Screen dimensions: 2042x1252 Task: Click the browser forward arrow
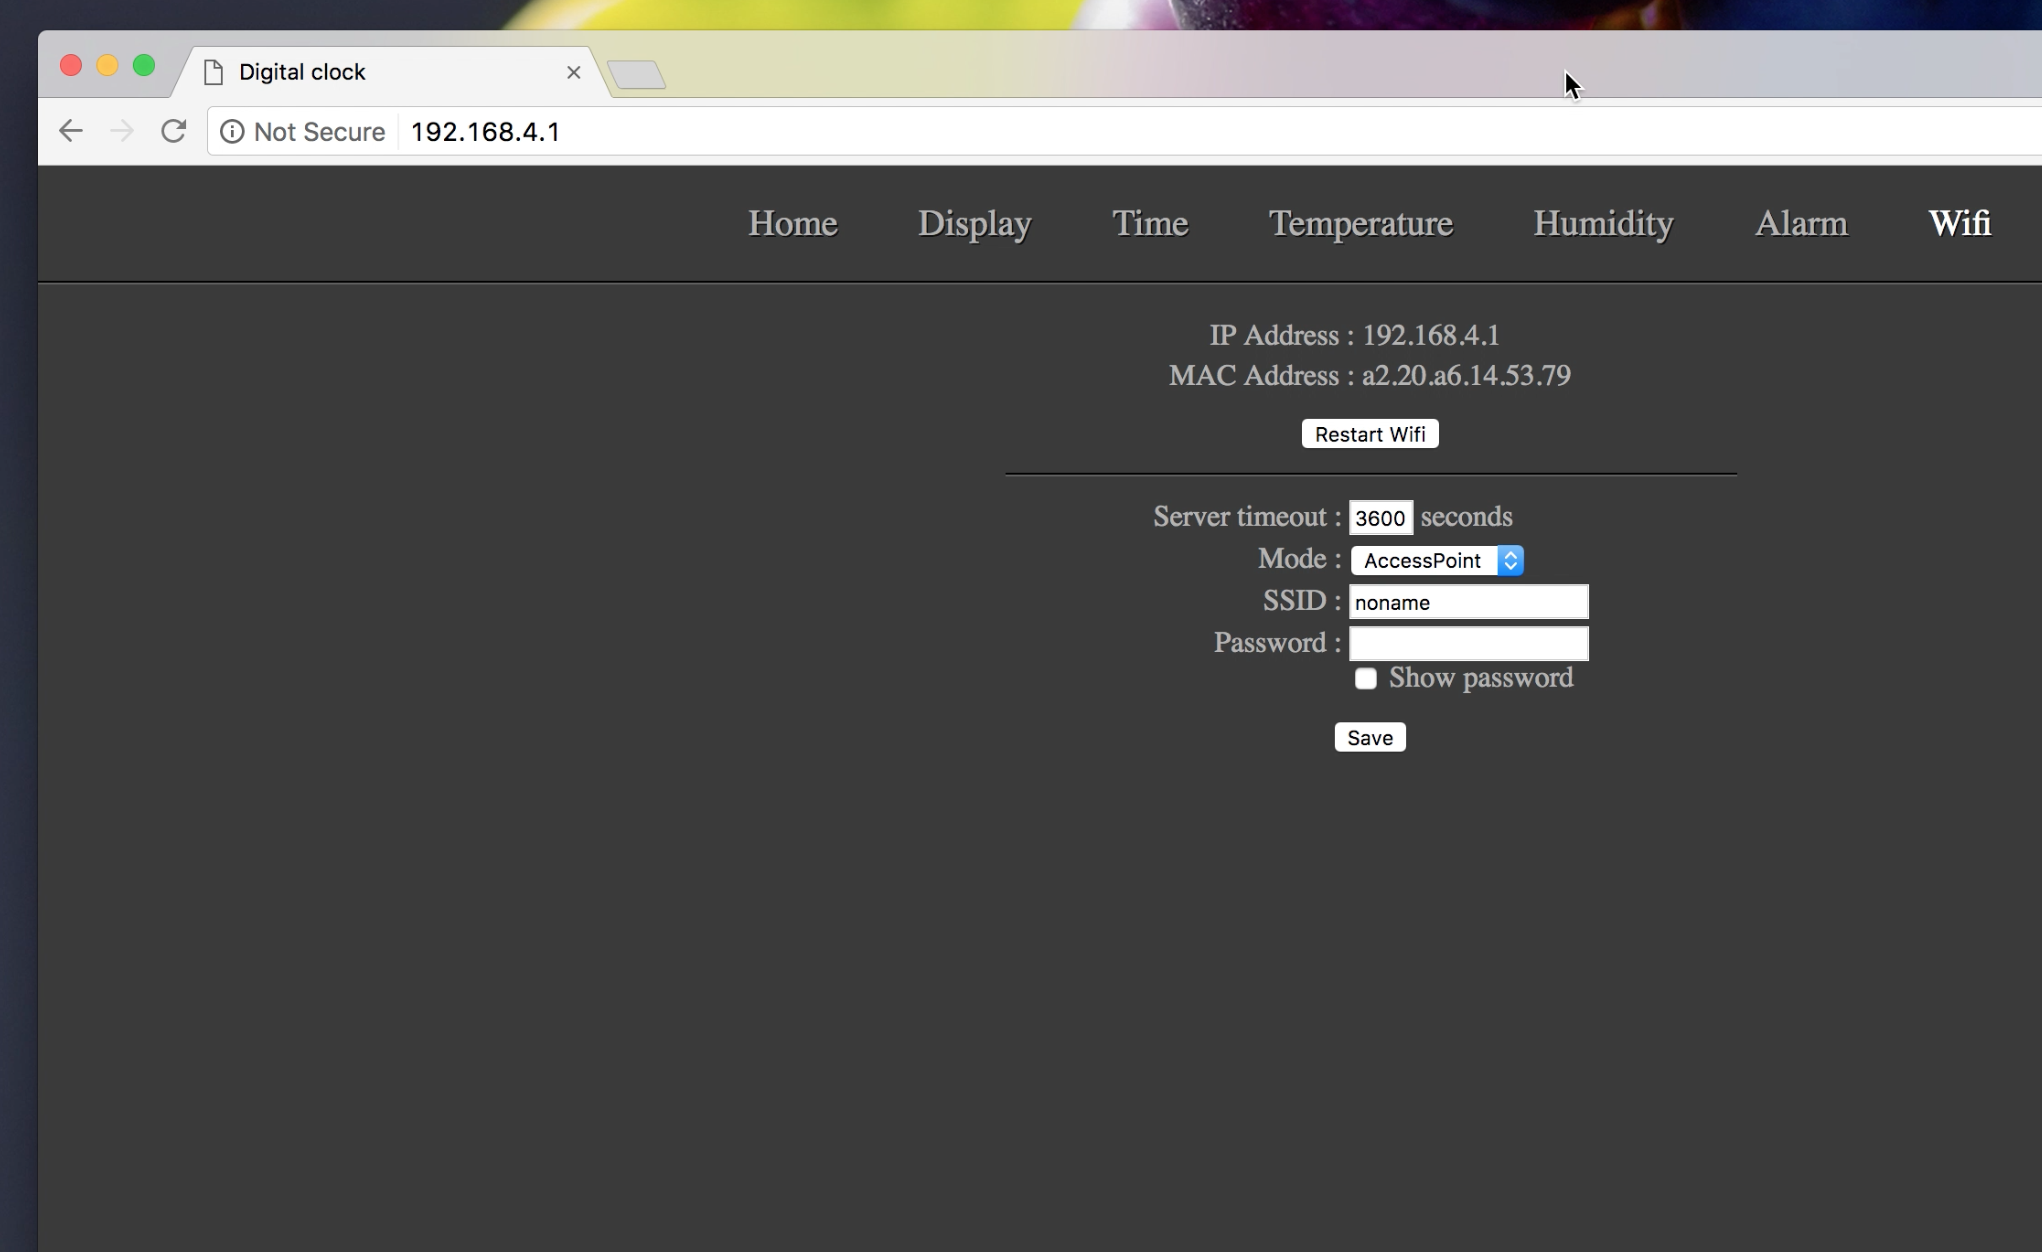coord(122,131)
